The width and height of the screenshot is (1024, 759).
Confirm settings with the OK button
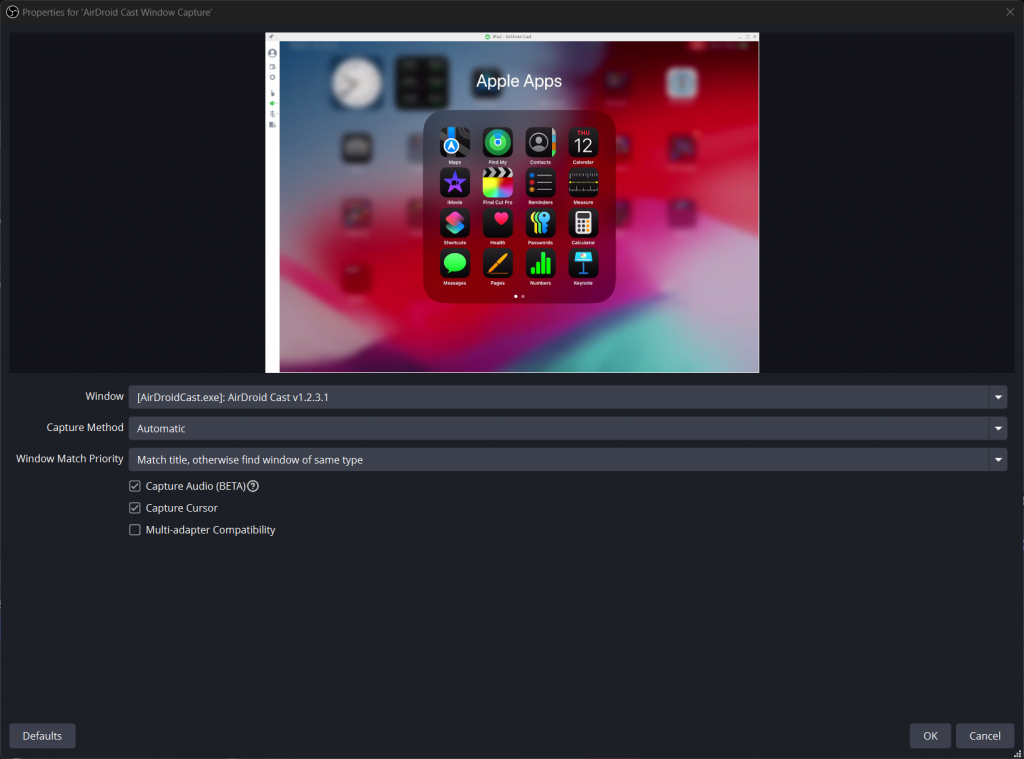pyautogui.click(x=930, y=736)
